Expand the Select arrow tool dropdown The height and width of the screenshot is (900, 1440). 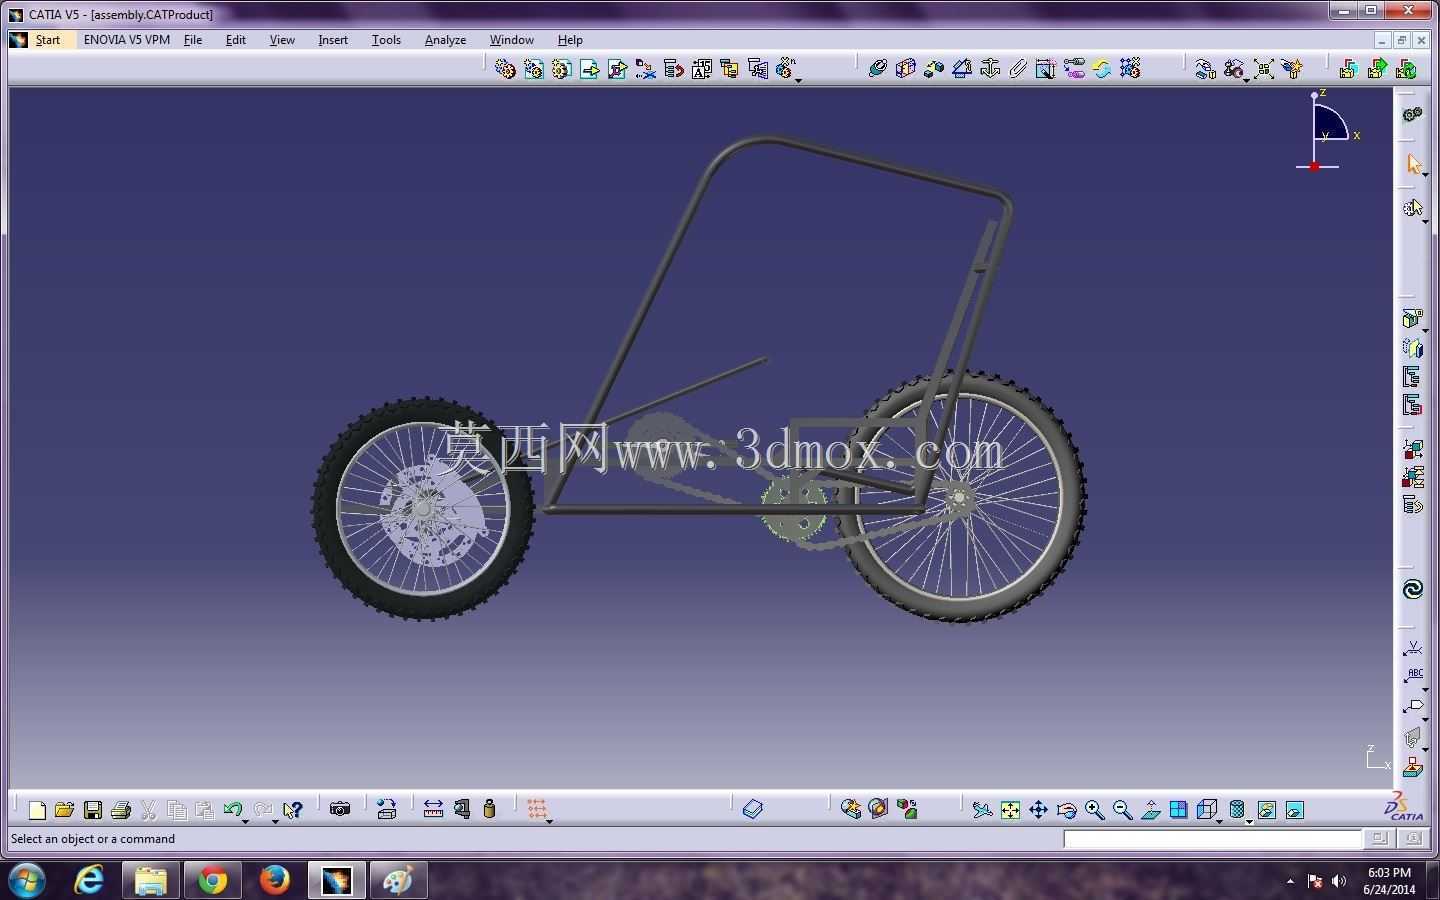click(1424, 175)
